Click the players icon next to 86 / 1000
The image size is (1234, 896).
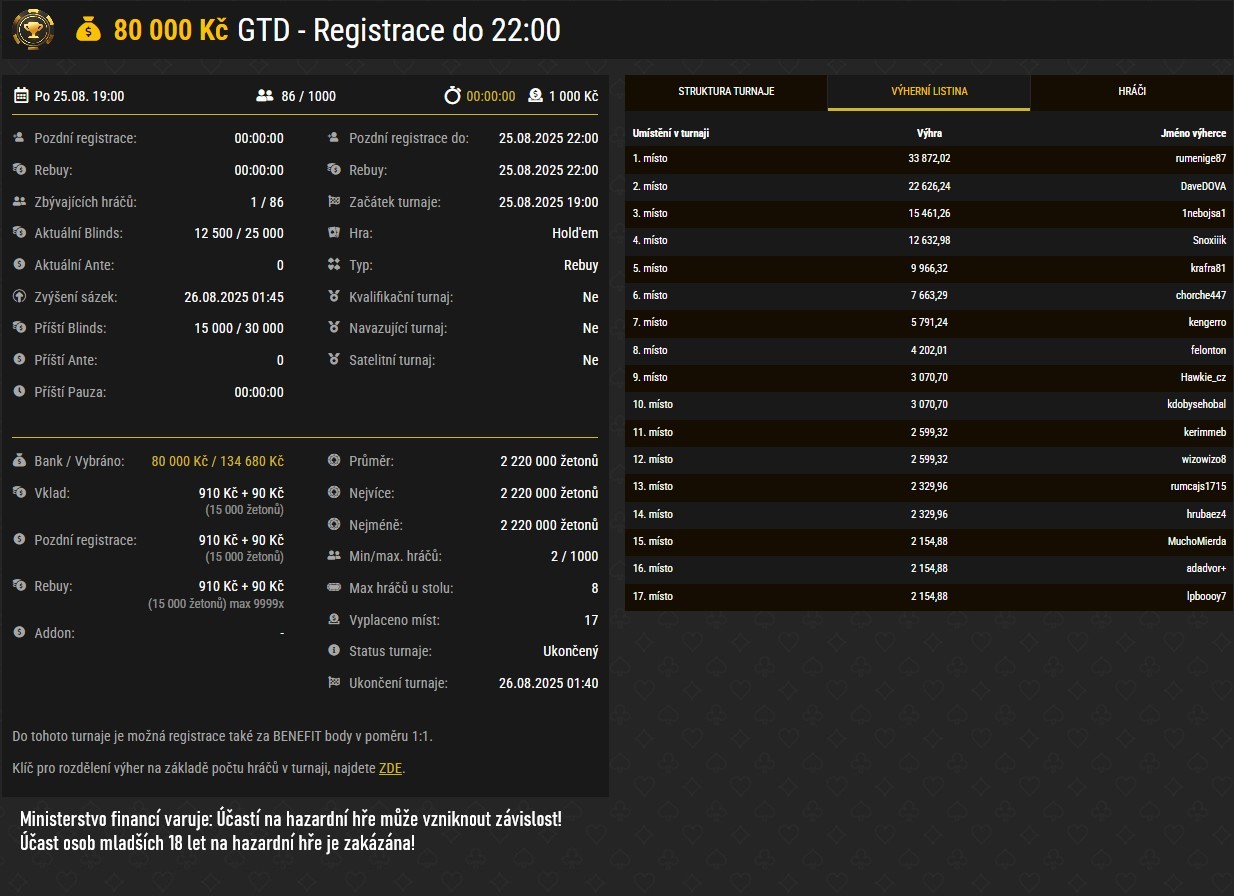265,96
